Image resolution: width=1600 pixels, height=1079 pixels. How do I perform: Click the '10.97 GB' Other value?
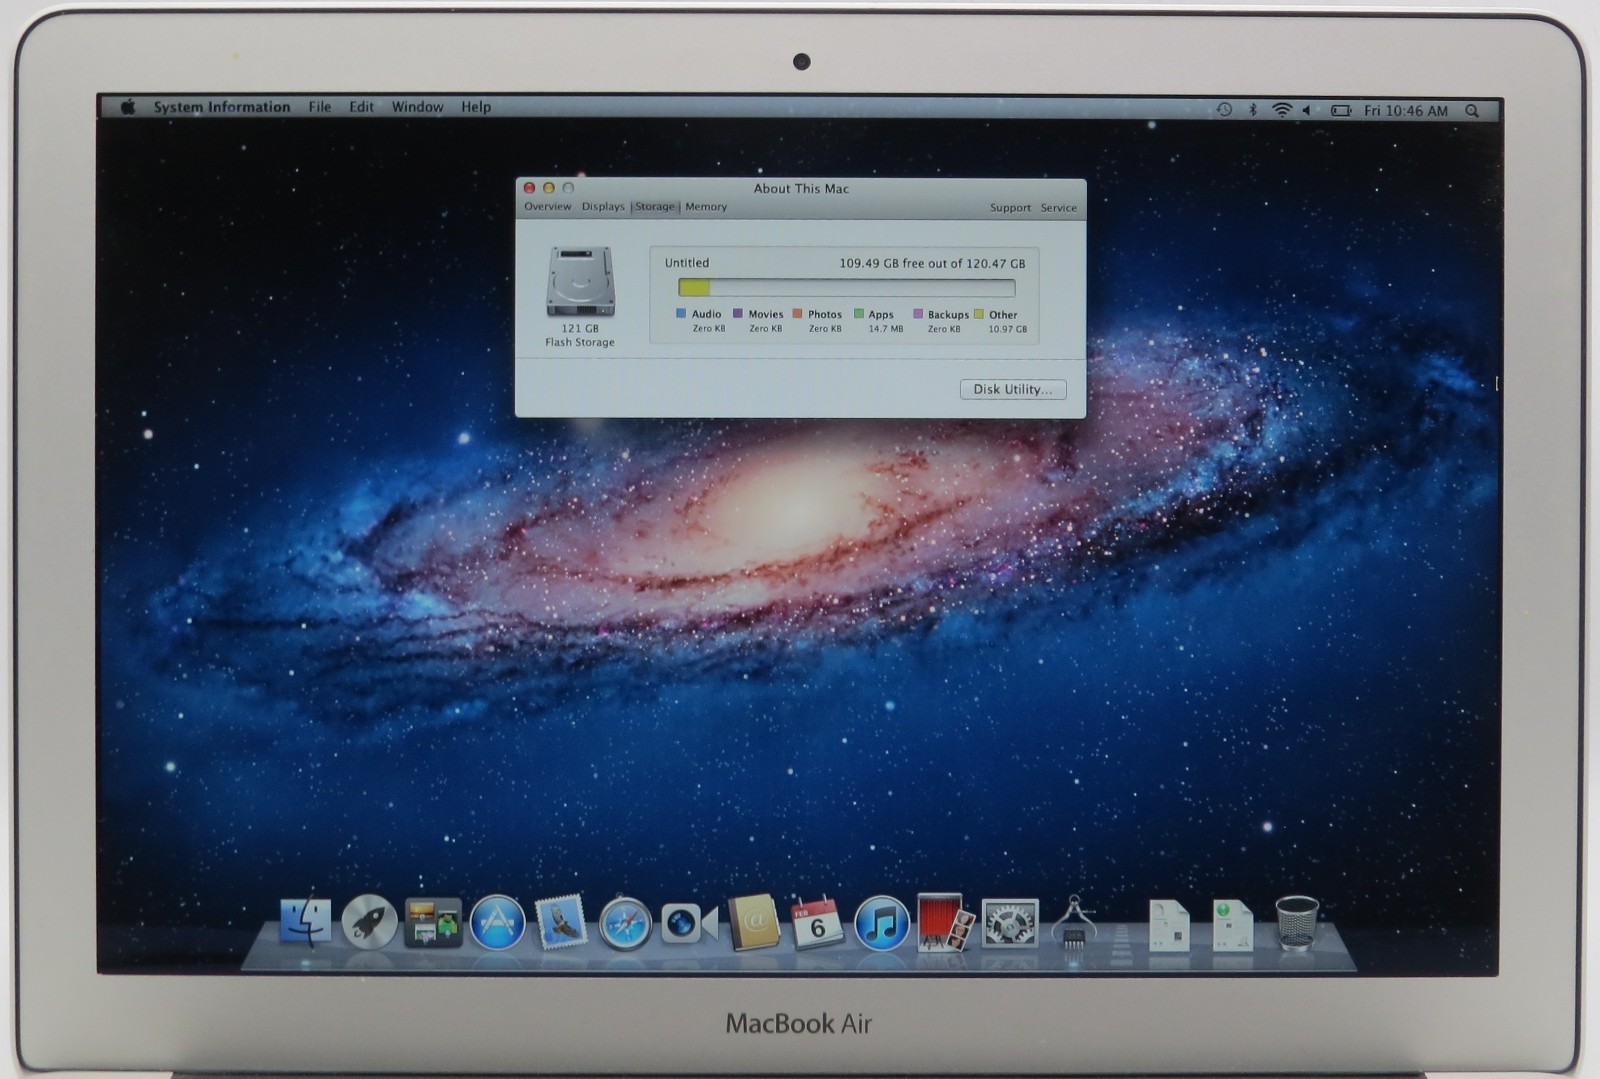(1007, 329)
